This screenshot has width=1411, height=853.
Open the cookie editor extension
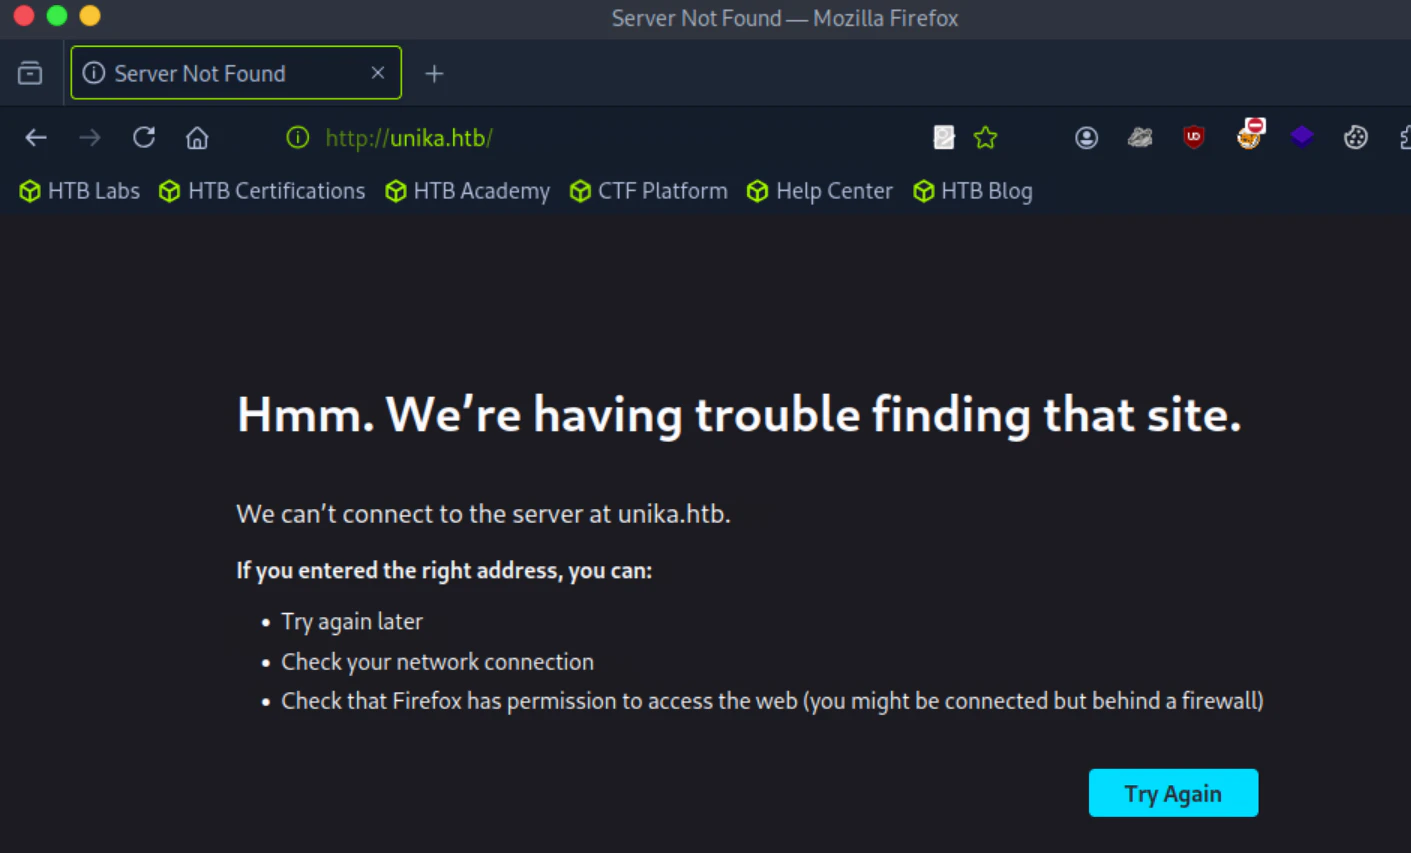coord(1356,138)
